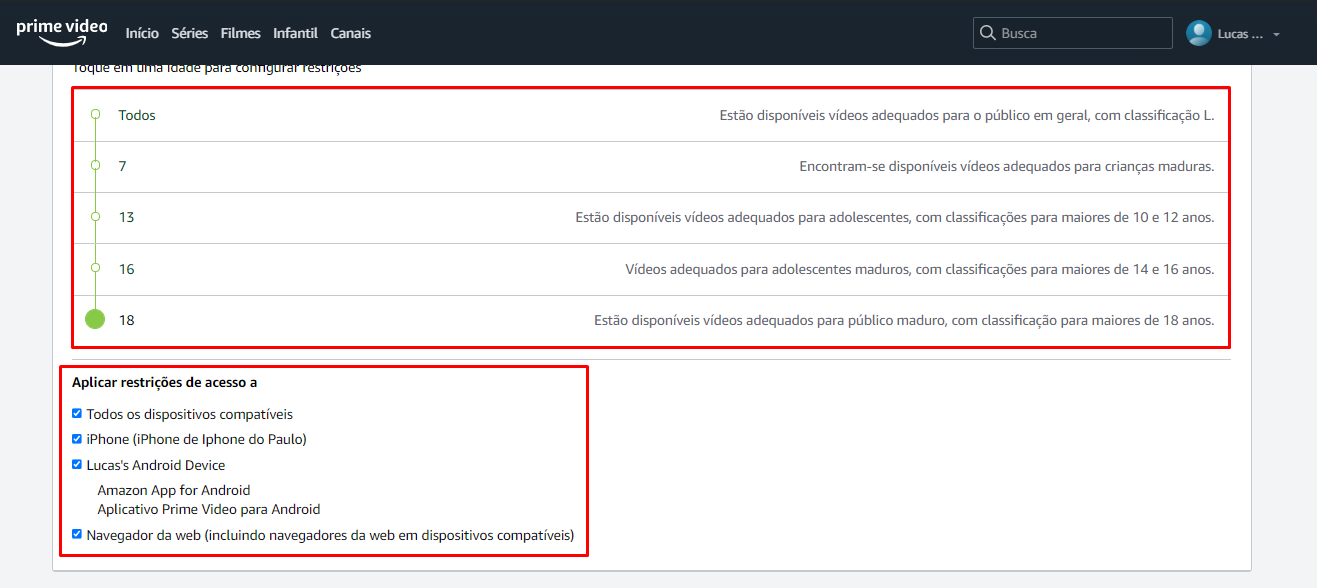
Task: Toggle the iPhone de Iphone do Paulo checkbox
Action: 77,439
